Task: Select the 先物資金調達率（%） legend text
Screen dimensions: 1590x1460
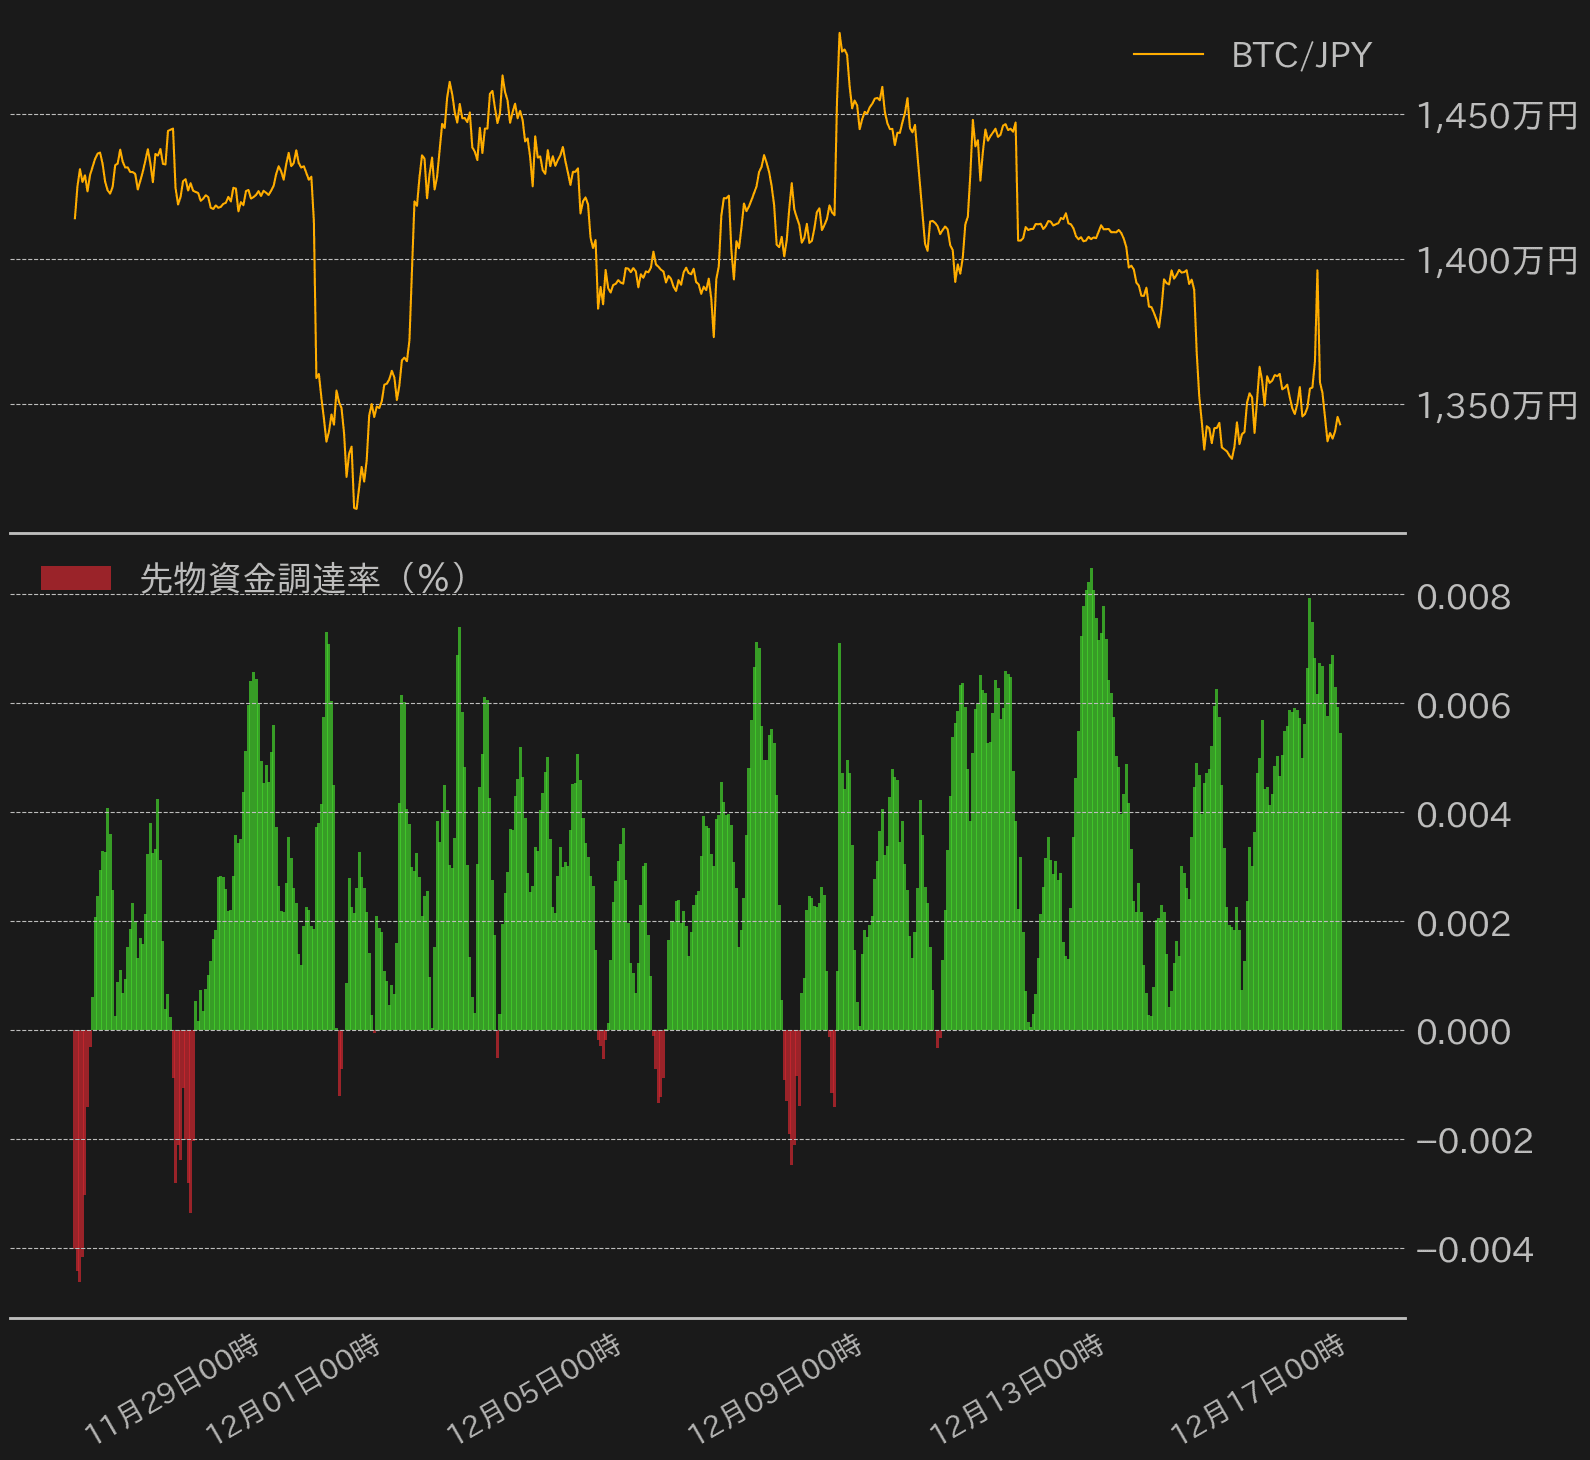Action: [303, 578]
